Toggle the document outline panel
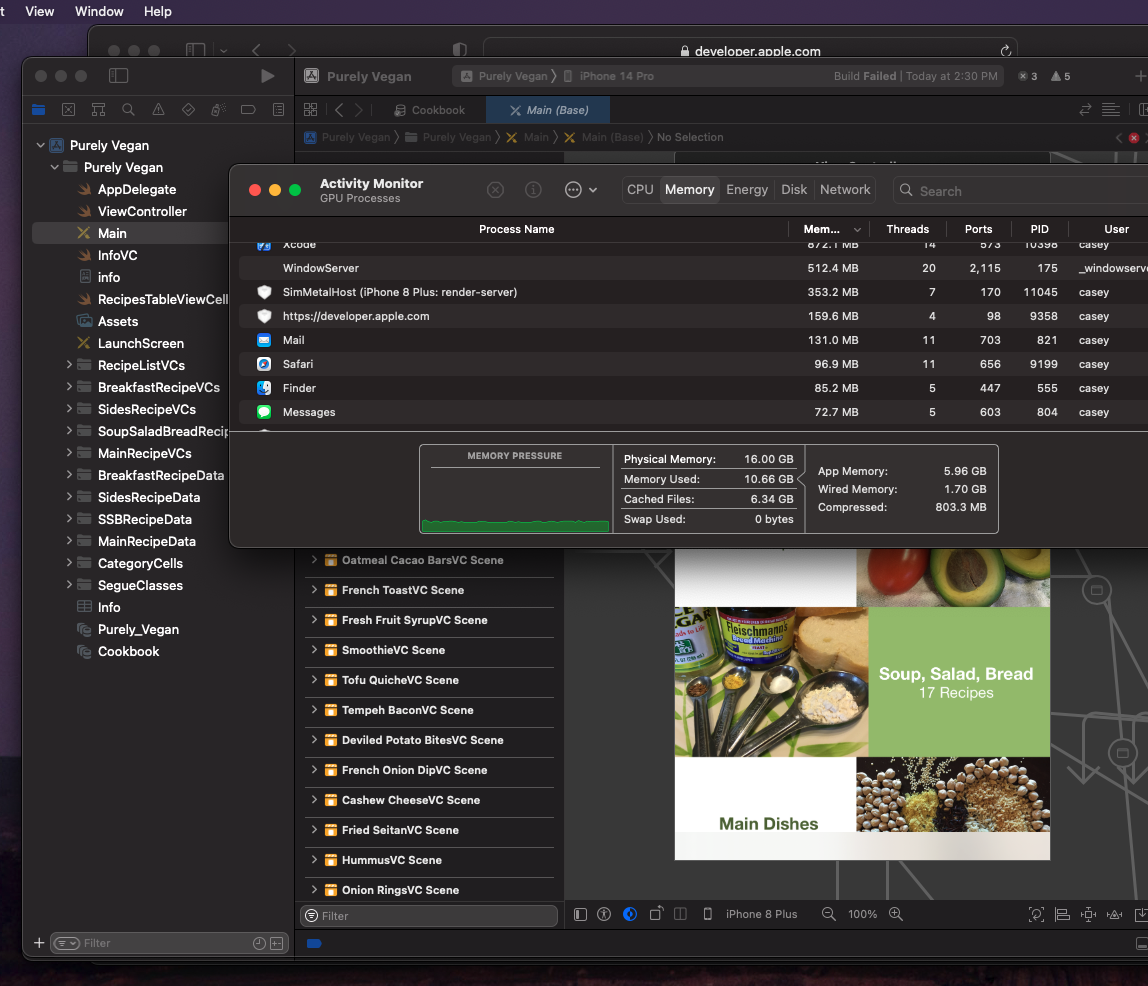The height and width of the screenshot is (986, 1148). [581, 914]
